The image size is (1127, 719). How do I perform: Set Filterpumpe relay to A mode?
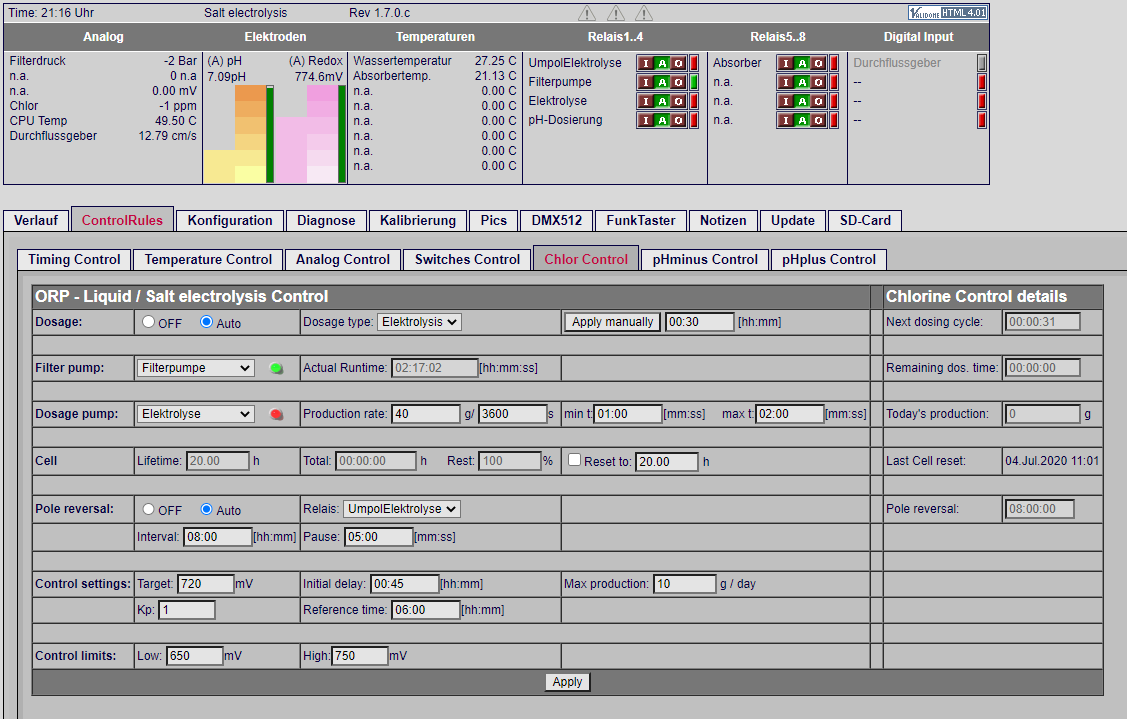(x=662, y=82)
